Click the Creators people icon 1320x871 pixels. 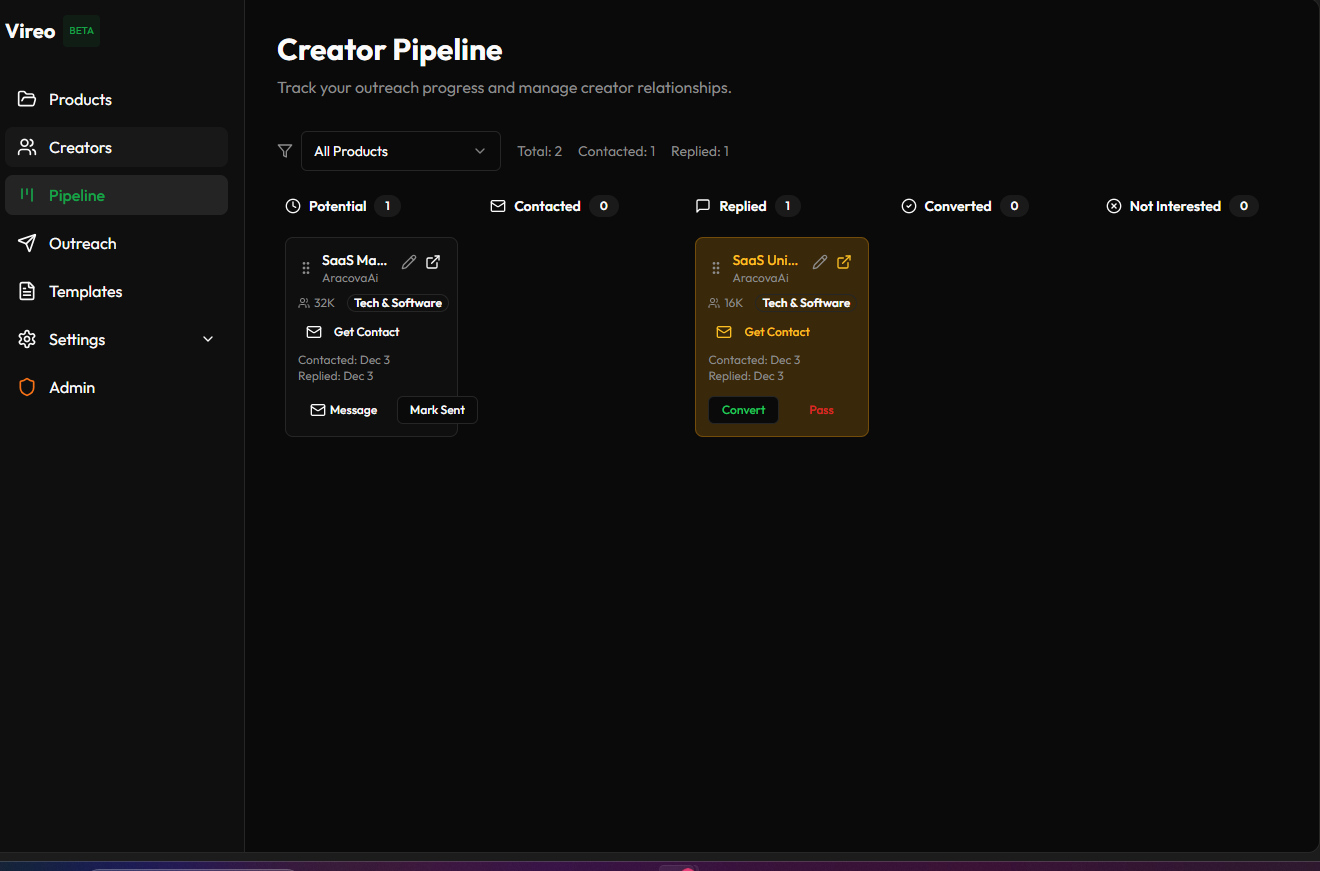coord(27,147)
